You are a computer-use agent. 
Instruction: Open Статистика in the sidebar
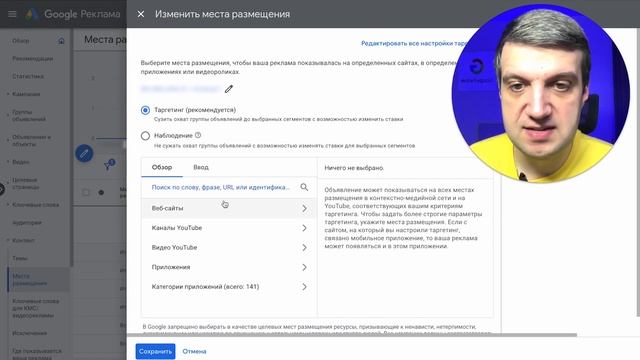pyautogui.click(x=28, y=76)
